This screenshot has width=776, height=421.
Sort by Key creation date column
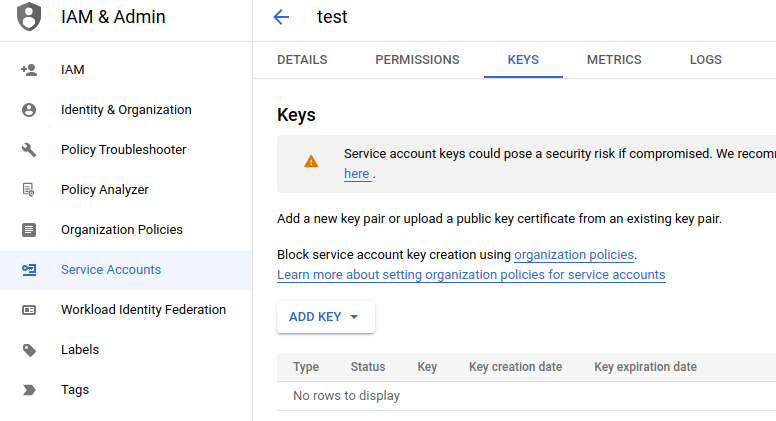tap(515, 367)
